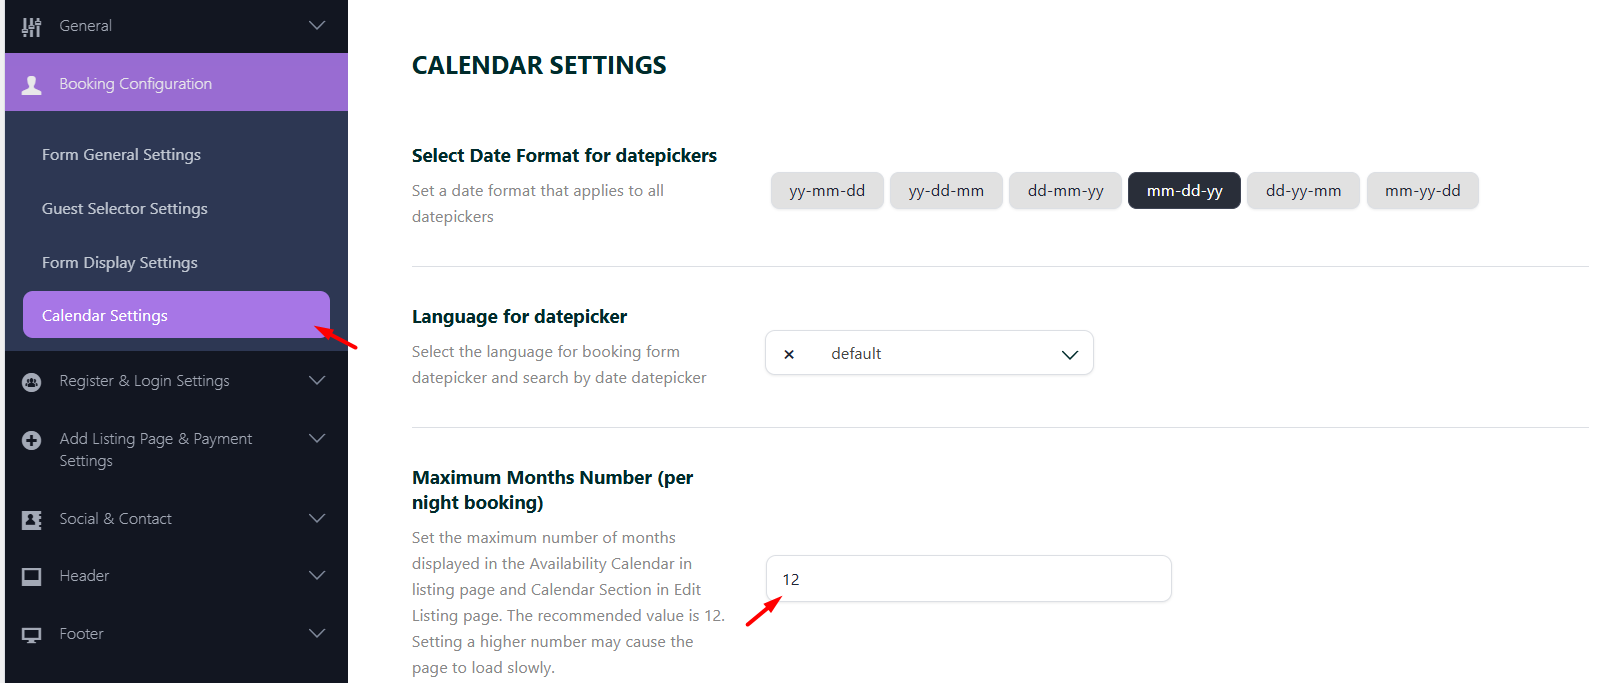
Task: Click the Booking Configuration user icon
Action: coord(32,85)
